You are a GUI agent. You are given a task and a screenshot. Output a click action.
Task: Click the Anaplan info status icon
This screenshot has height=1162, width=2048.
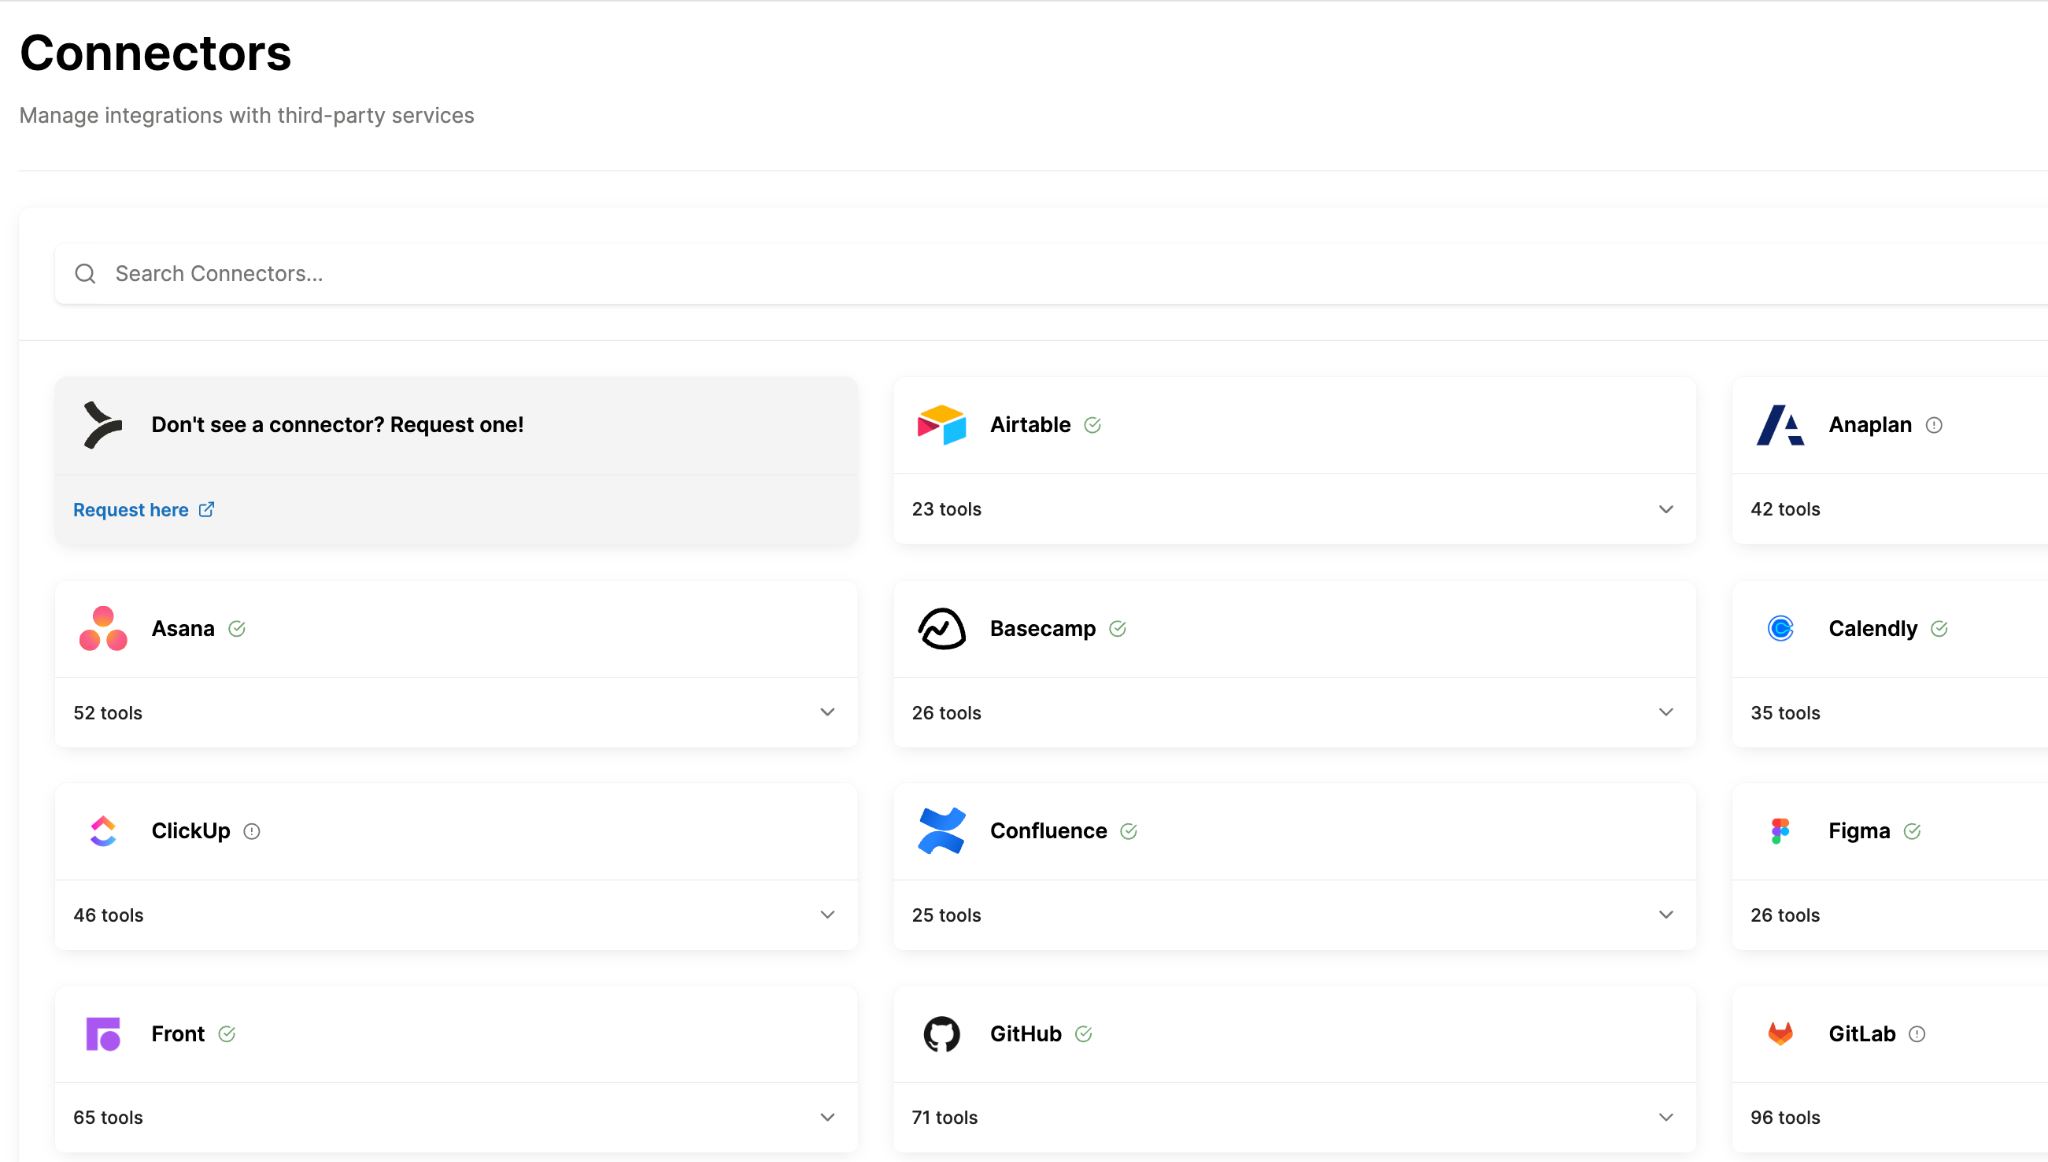pyautogui.click(x=1934, y=425)
